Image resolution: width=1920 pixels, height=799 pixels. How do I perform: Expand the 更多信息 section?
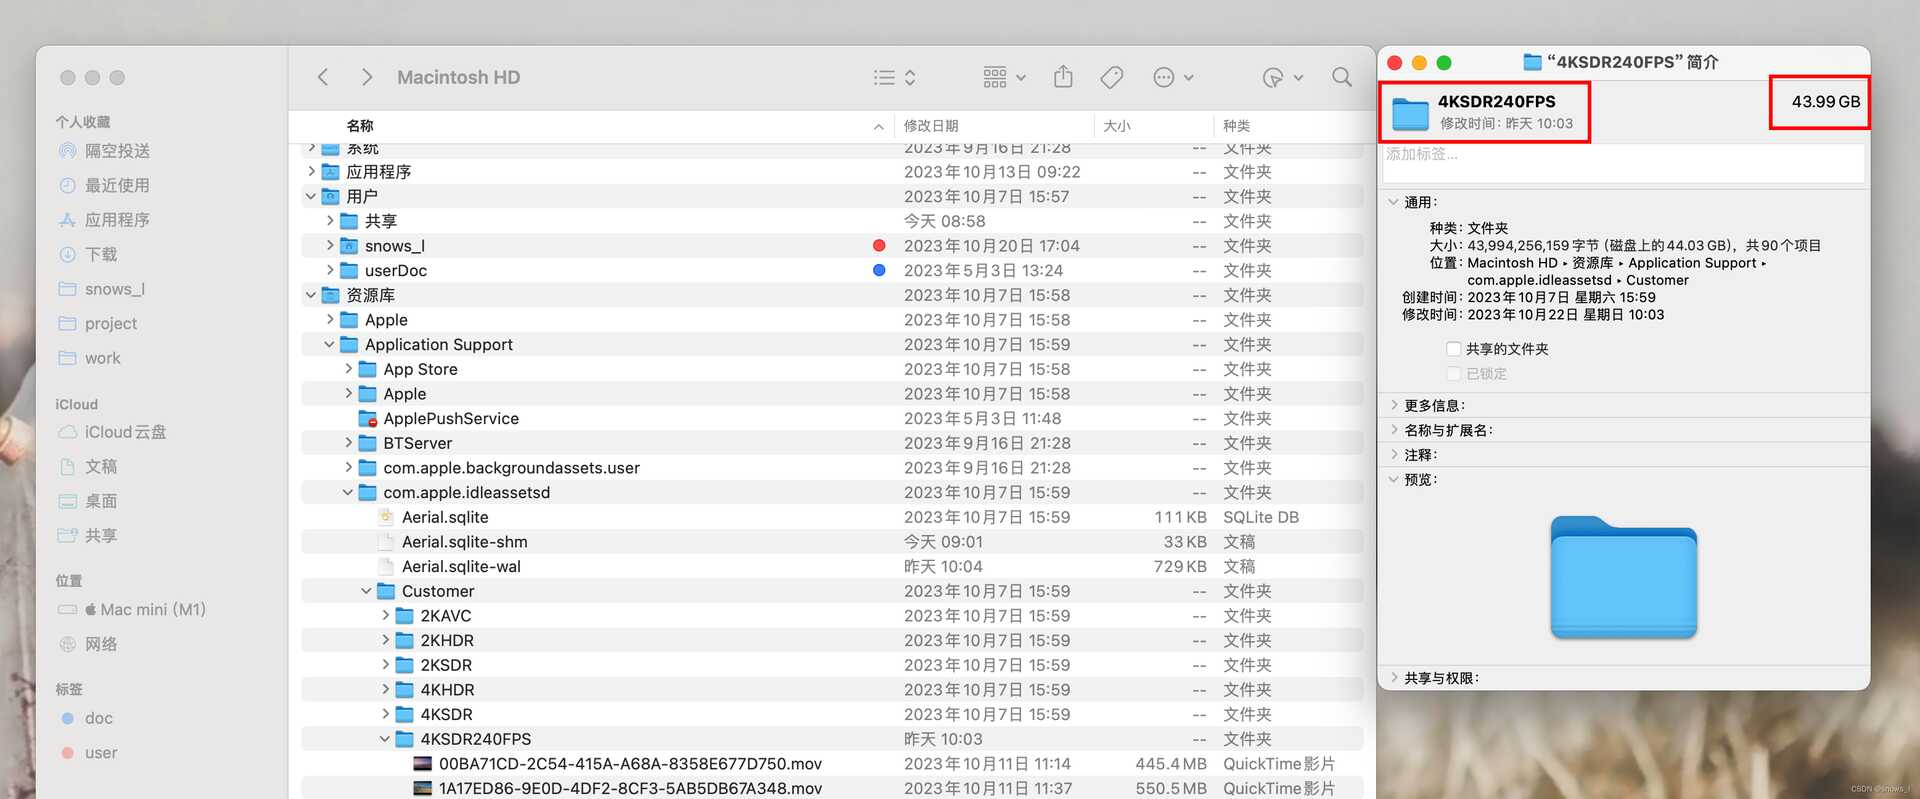pos(1394,405)
